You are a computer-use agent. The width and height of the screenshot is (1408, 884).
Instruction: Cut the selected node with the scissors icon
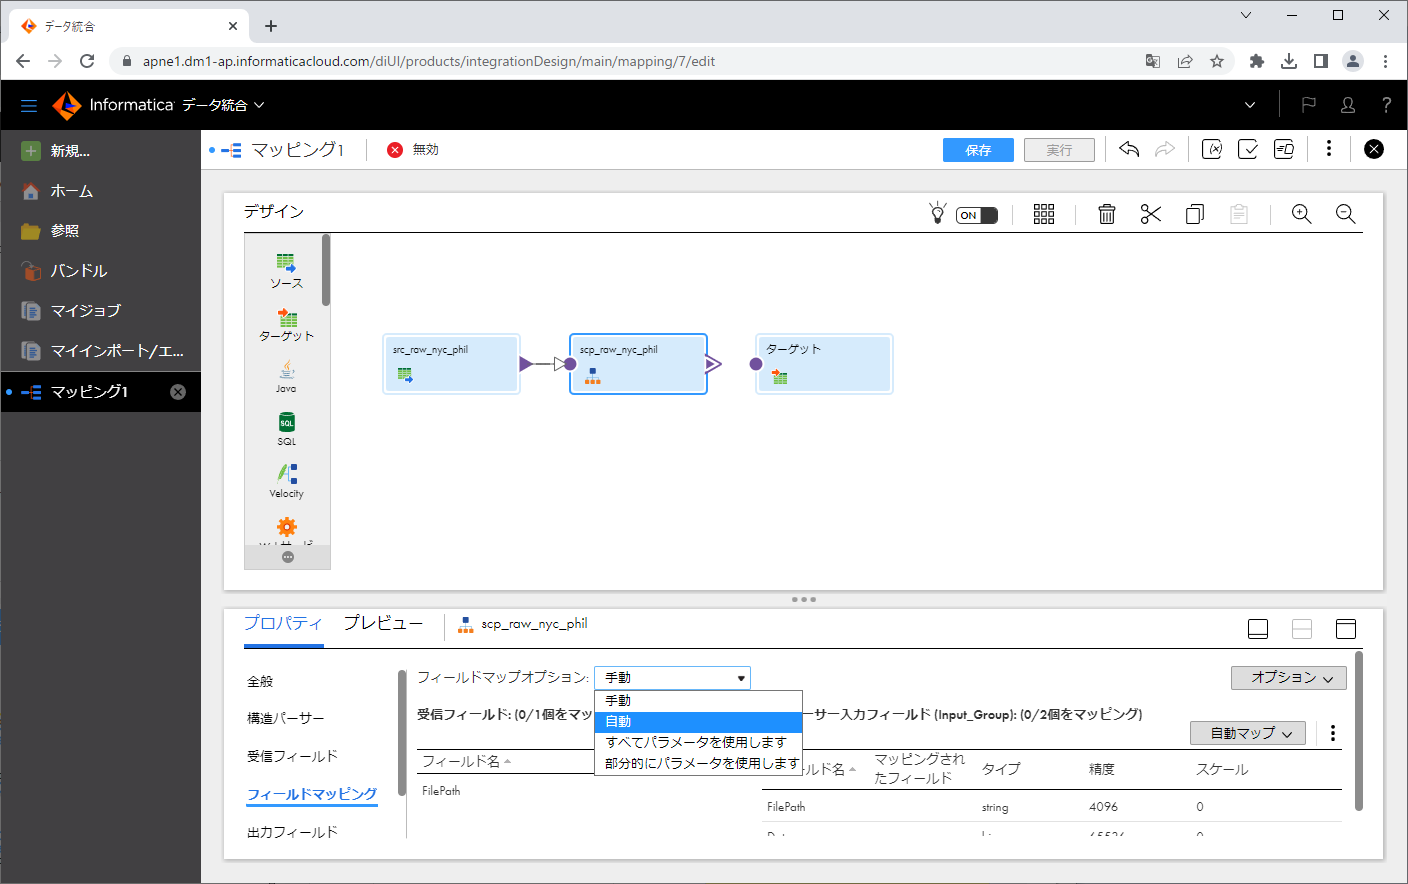[1150, 213]
